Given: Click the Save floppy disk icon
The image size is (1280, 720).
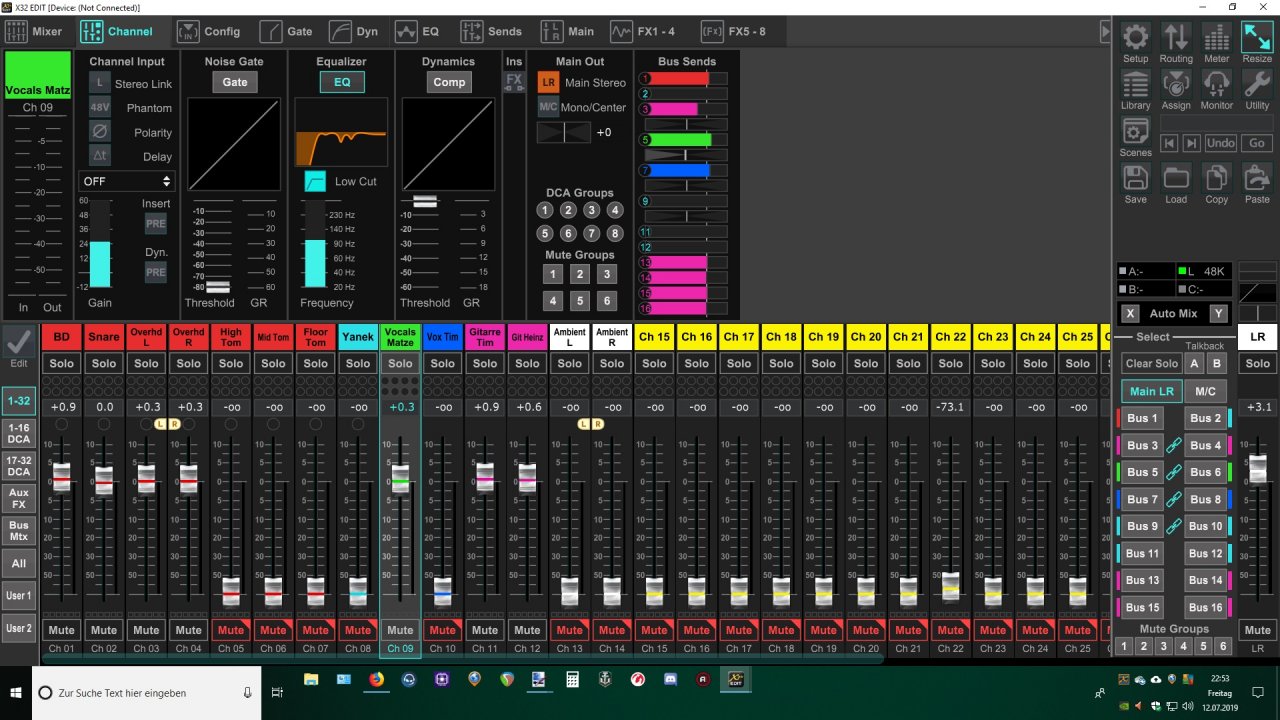Looking at the screenshot, I should pyautogui.click(x=1135, y=179).
